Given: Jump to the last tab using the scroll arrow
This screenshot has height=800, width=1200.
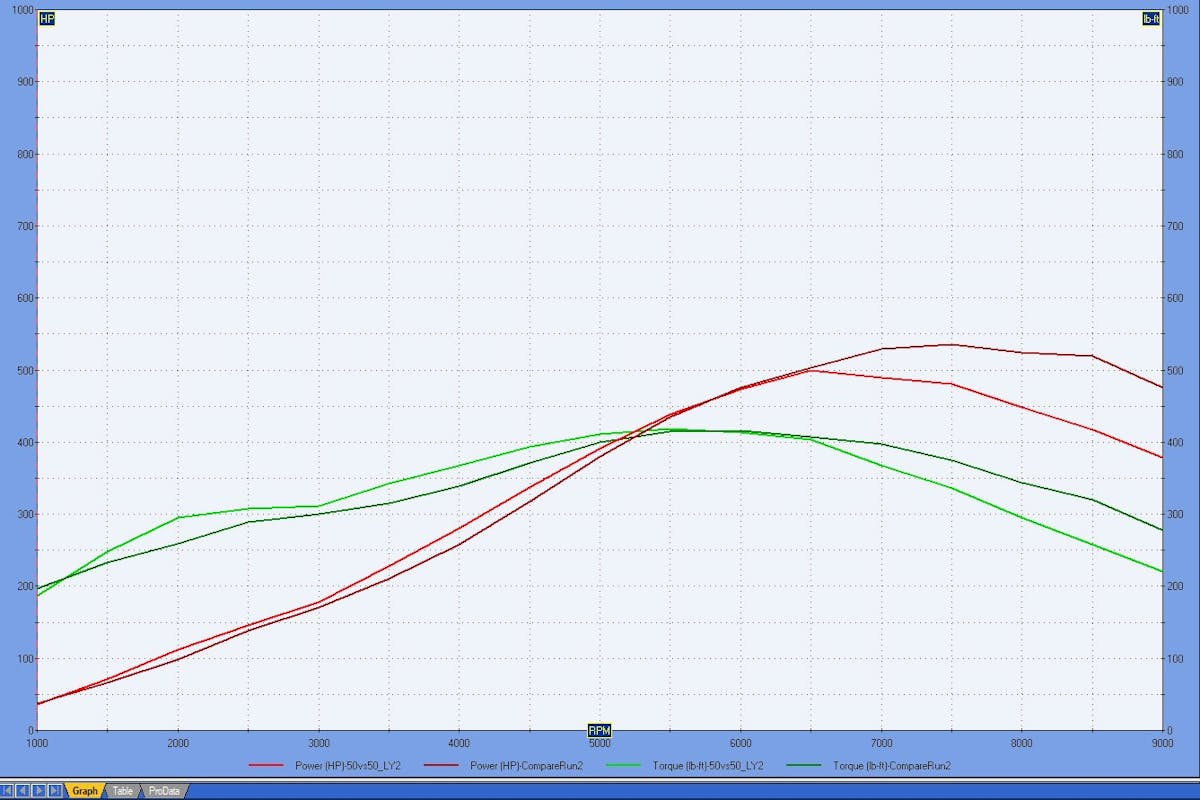Looking at the screenshot, I should [54, 790].
